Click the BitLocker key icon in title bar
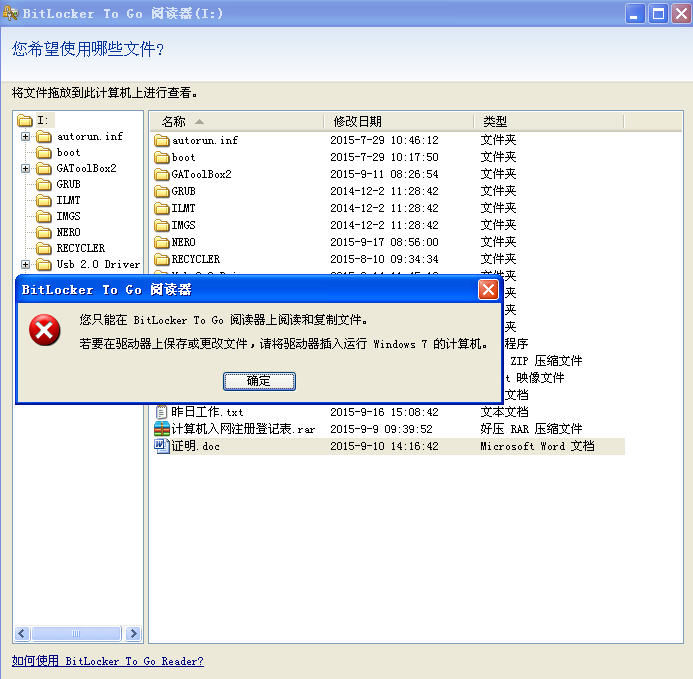Viewport: 693px width, 679px height. pos(10,13)
